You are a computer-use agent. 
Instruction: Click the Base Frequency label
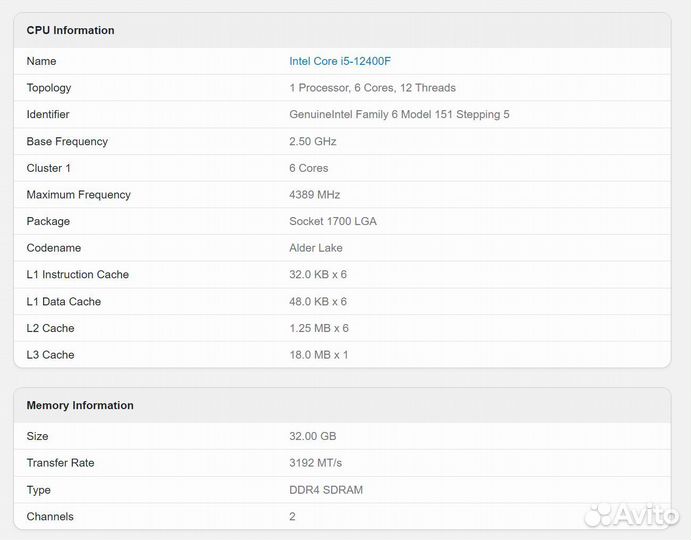coord(67,142)
